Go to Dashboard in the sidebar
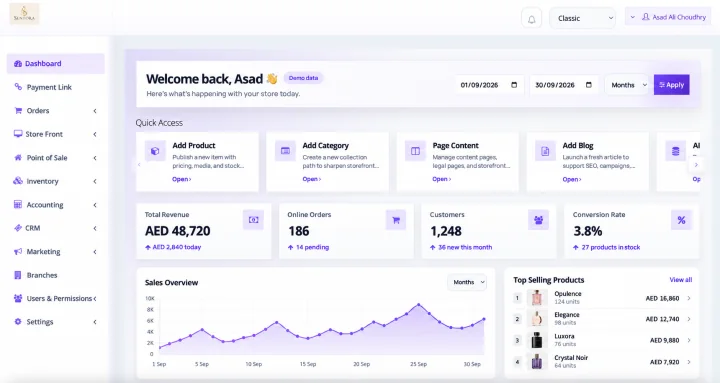 (56, 63)
